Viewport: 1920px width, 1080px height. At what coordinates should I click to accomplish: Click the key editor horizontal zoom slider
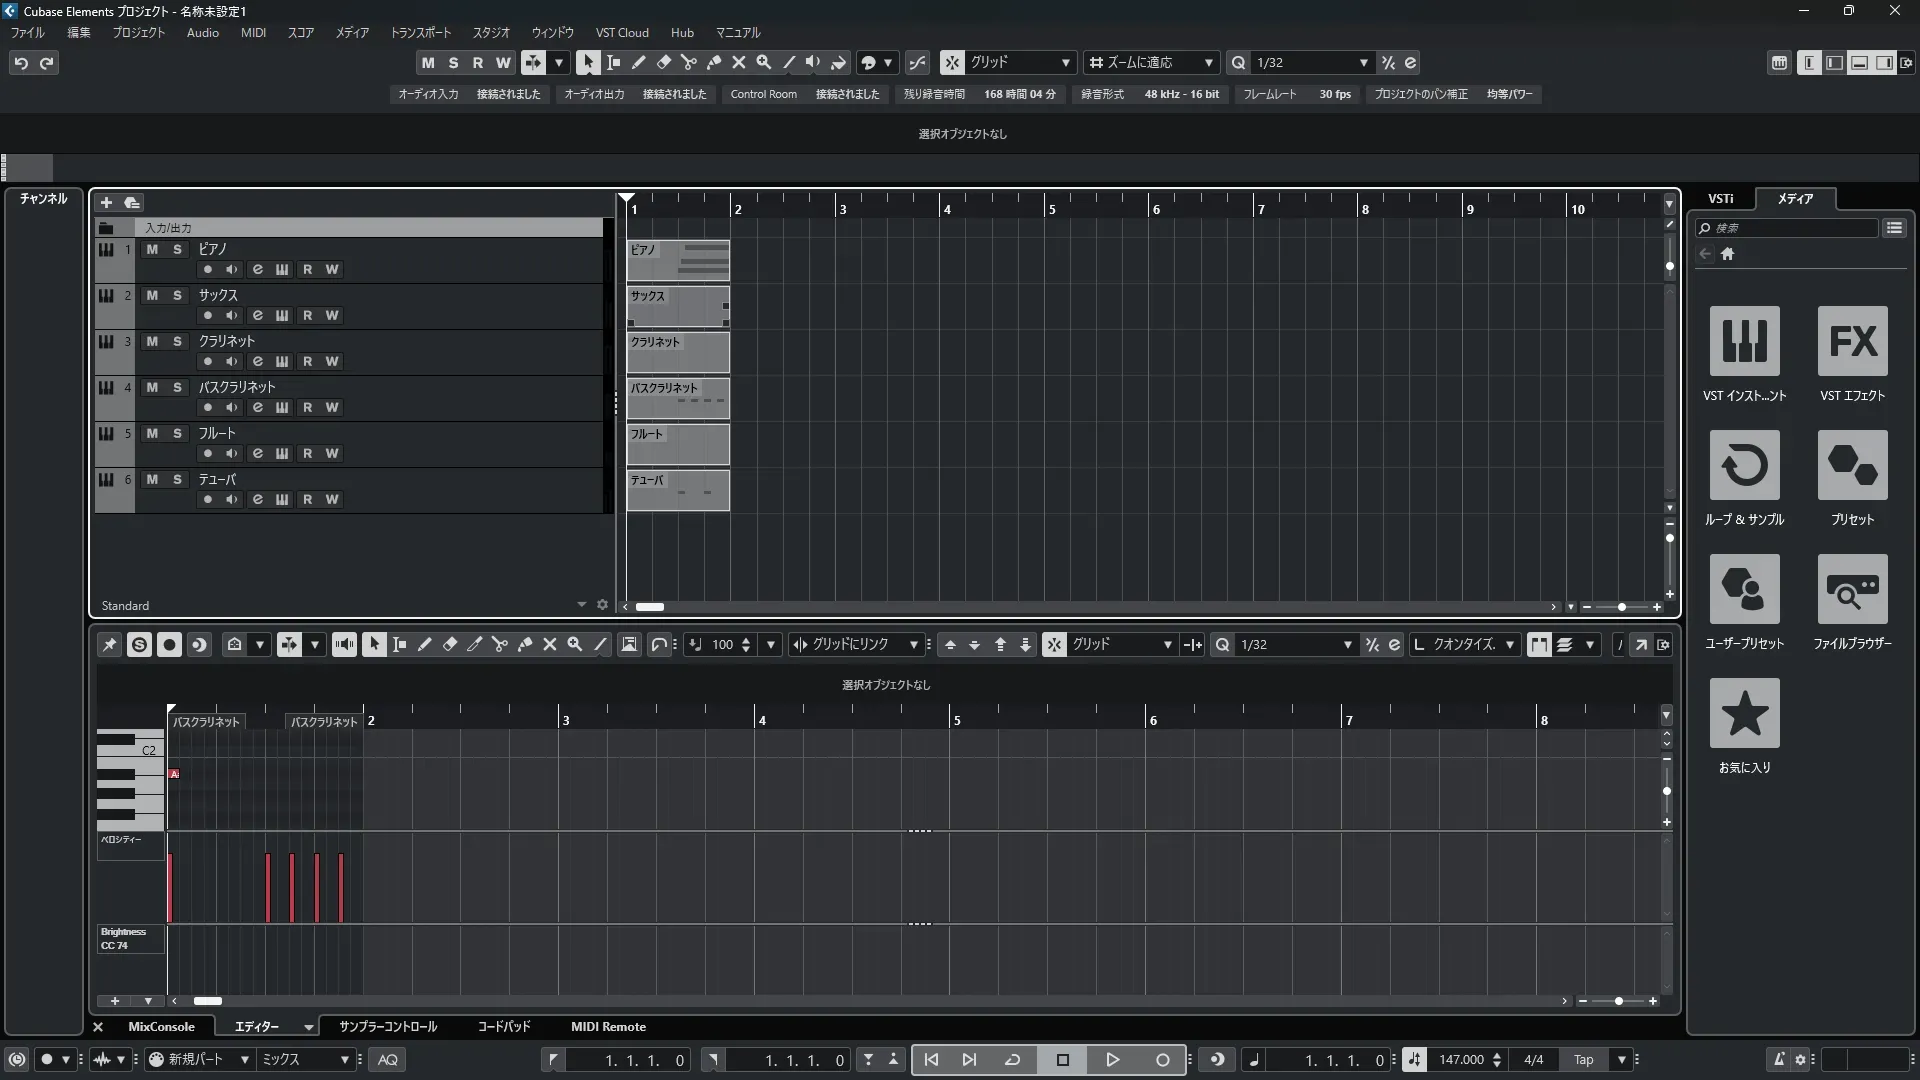coord(1618,1001)
